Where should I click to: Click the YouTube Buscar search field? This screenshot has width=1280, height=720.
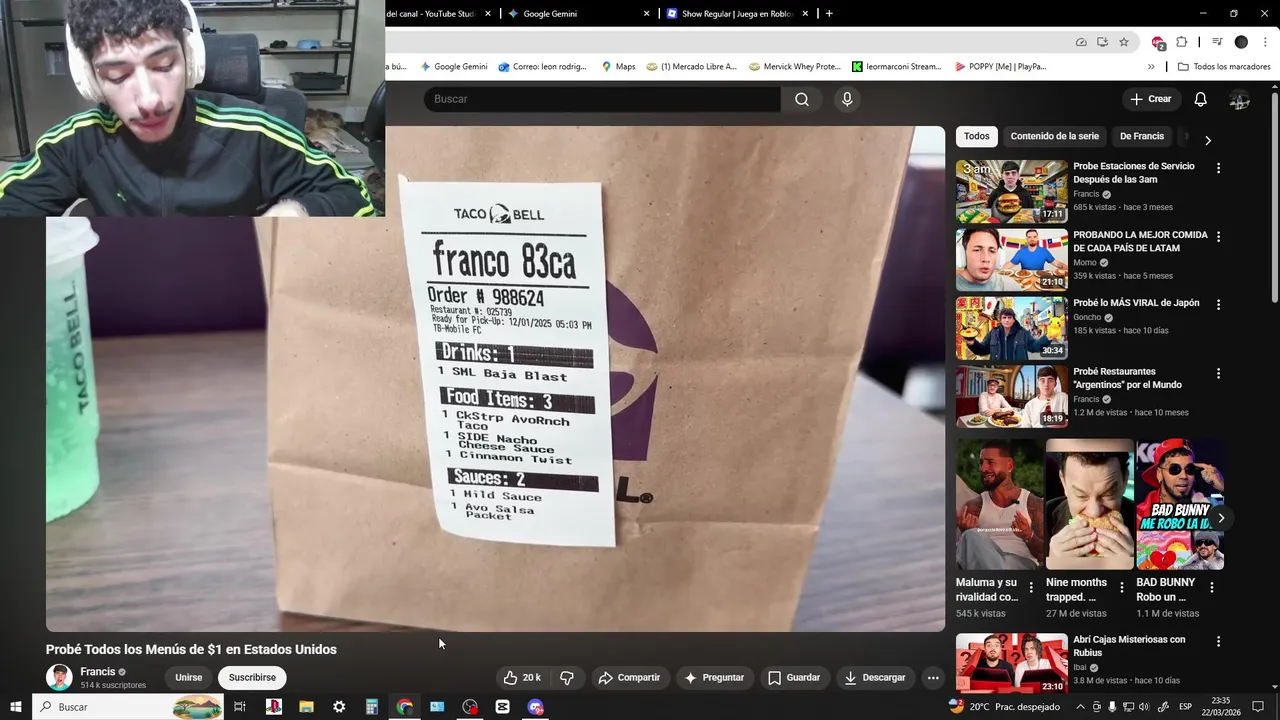coord(602,99)
